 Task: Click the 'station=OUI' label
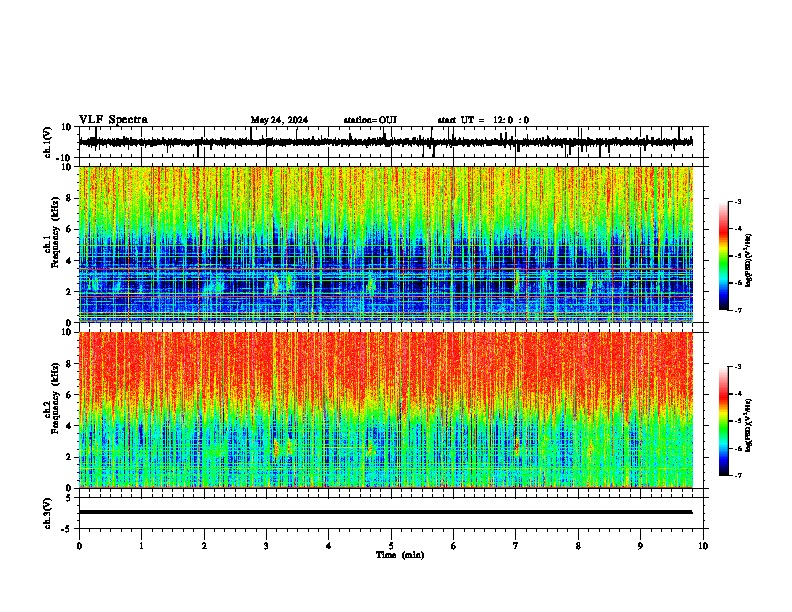[370, 120]
